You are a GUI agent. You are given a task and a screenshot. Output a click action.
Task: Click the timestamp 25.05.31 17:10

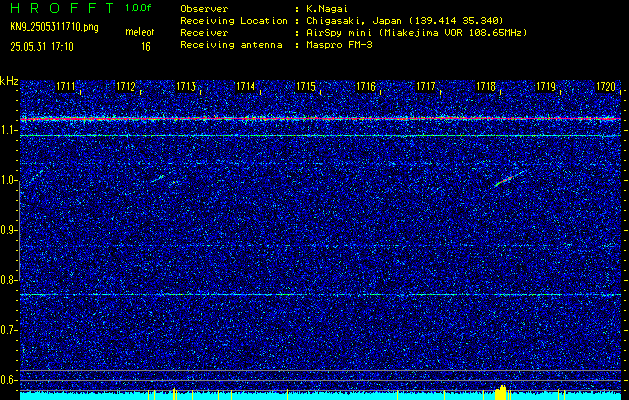click(42, 47)
